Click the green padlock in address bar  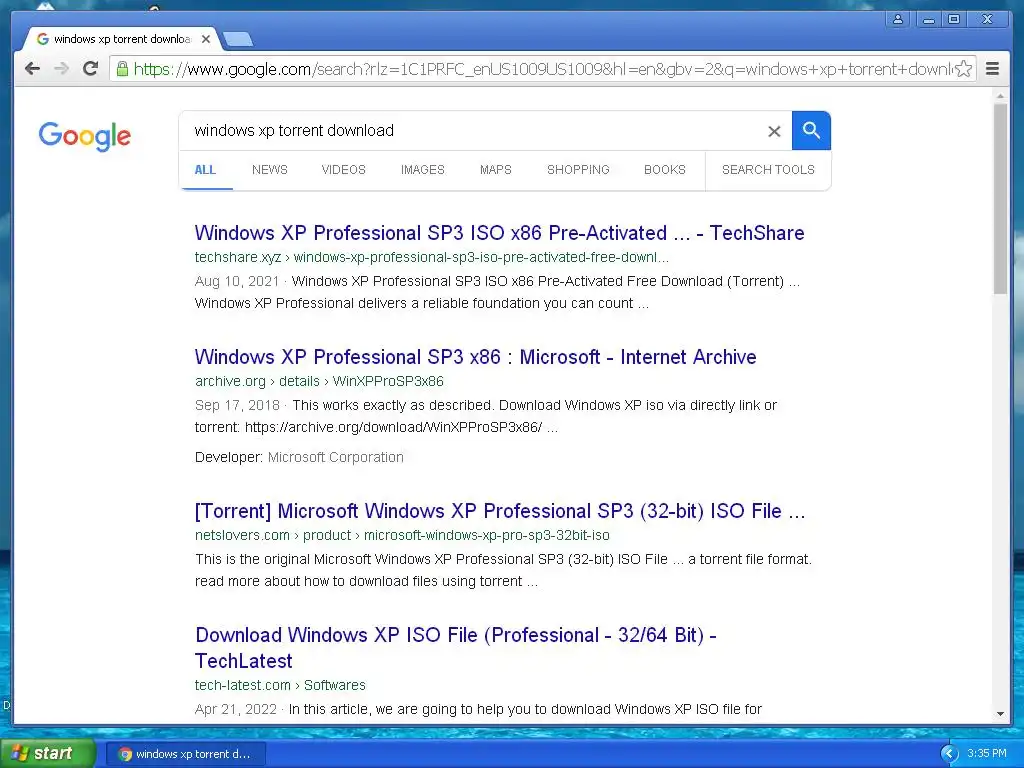pos(122,69)
